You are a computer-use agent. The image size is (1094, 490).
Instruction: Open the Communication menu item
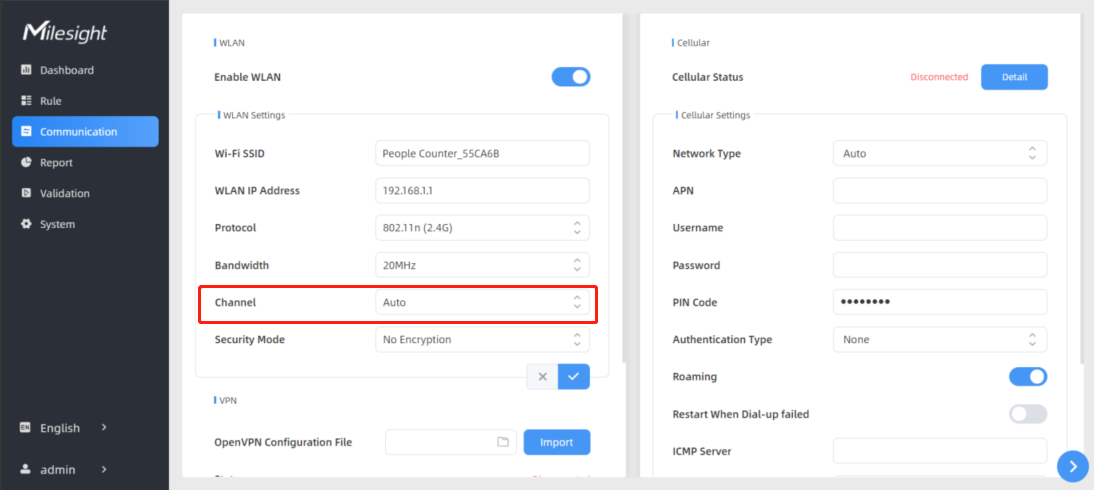tap(85, 132)
